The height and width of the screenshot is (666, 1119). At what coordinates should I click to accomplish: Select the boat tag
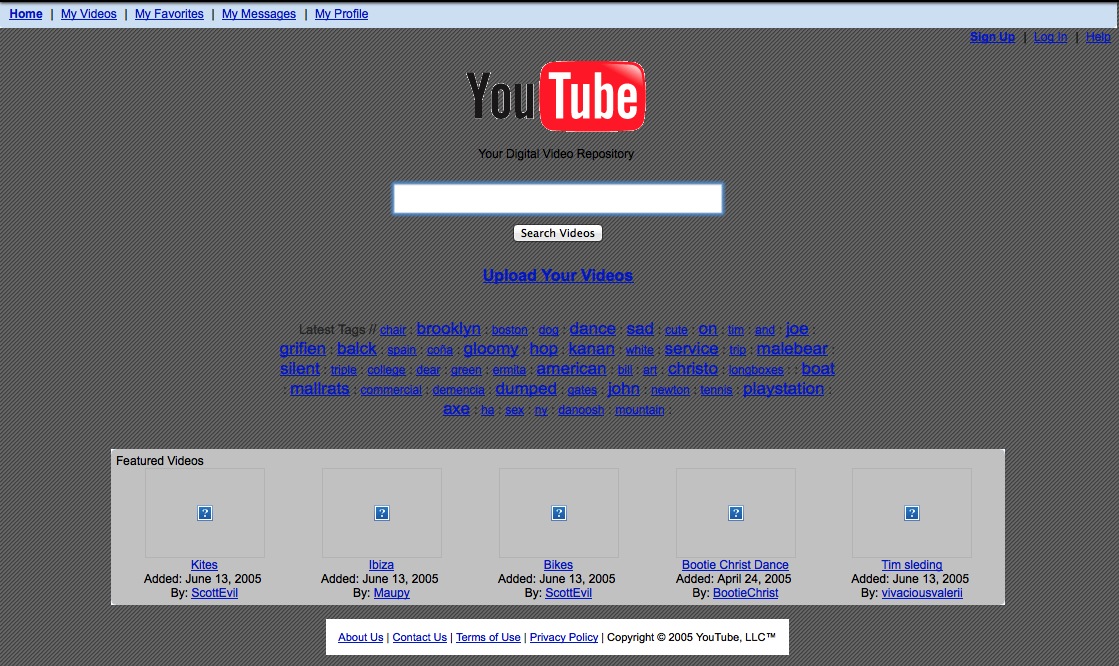coord(818,368)
